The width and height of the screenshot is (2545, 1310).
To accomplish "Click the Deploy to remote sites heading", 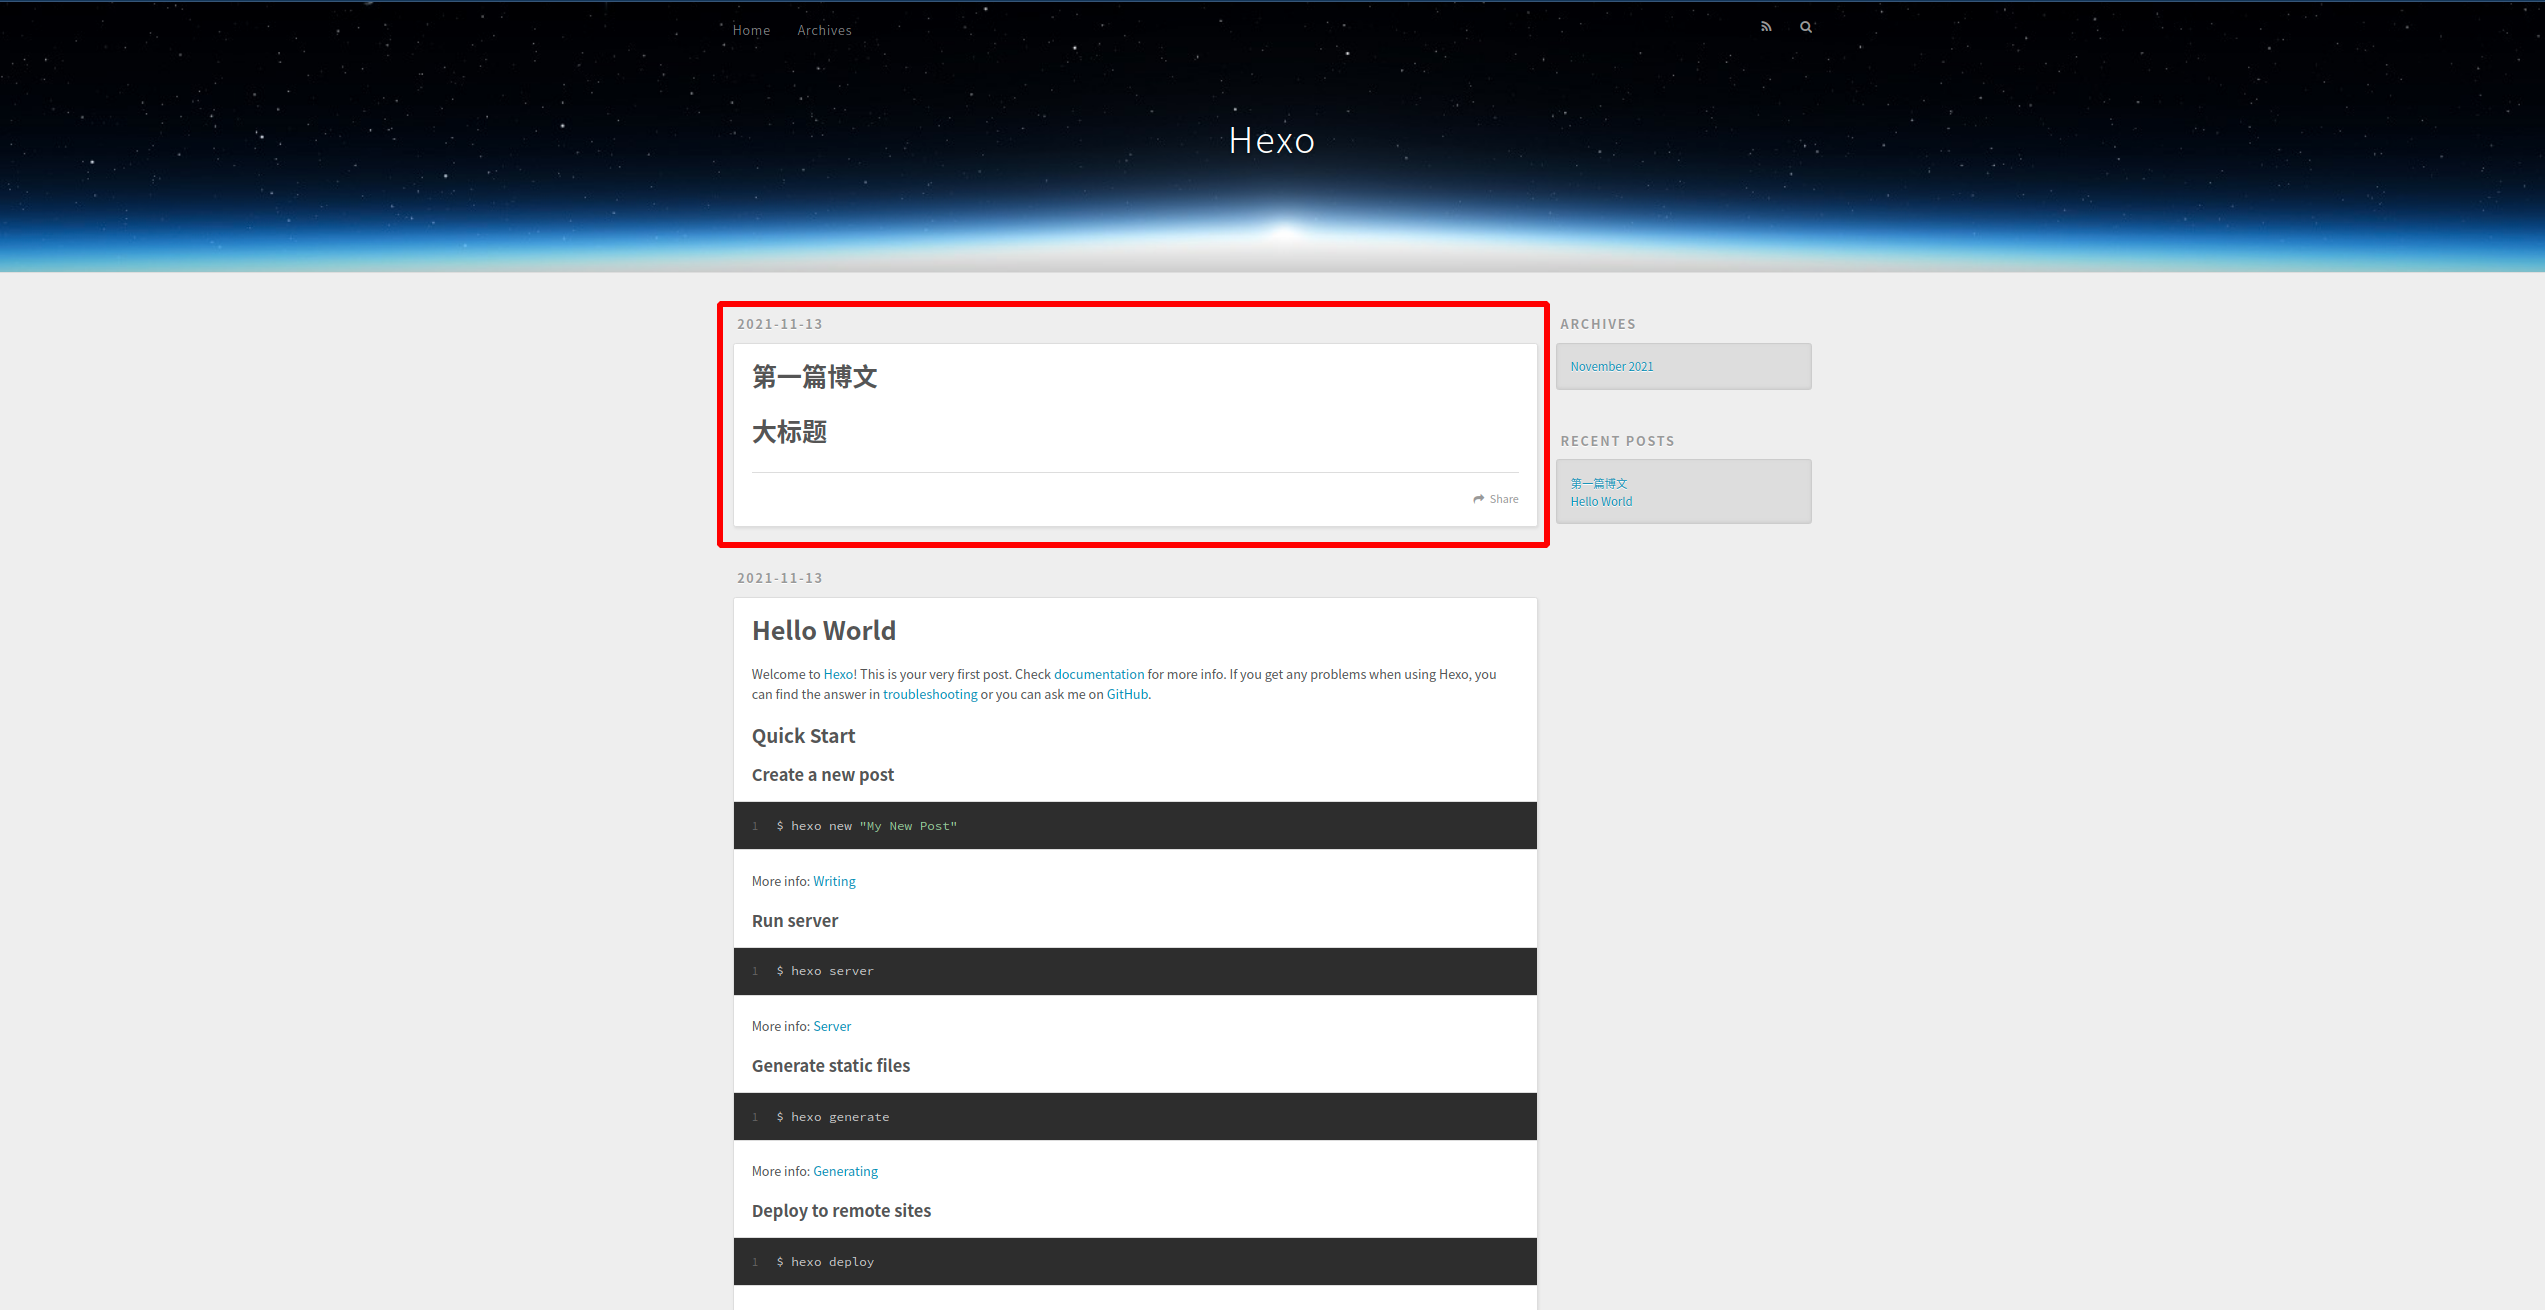I will click(x=841, y=1211).
